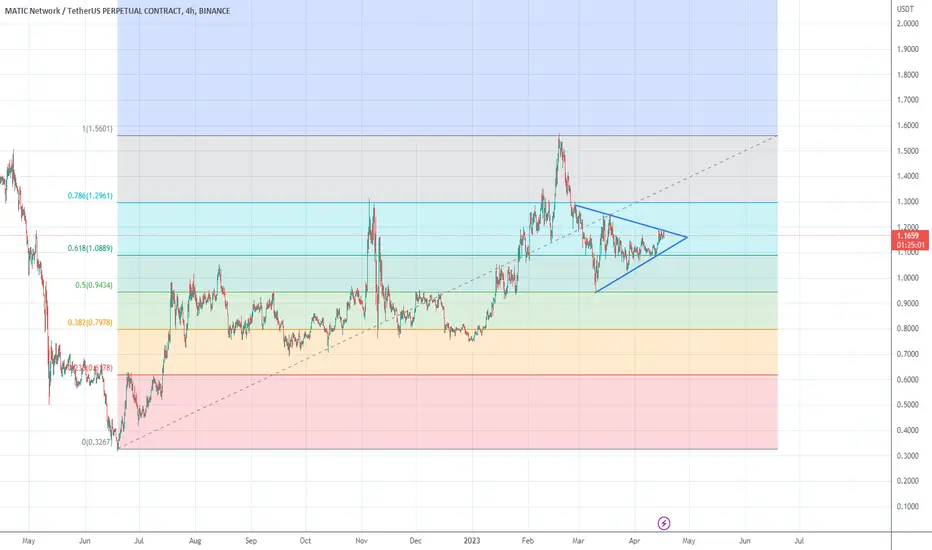The width and height of the screenshot is (932, 550).
Task: Click the 1.4000 price axis label
Action: tap(908, 176)
